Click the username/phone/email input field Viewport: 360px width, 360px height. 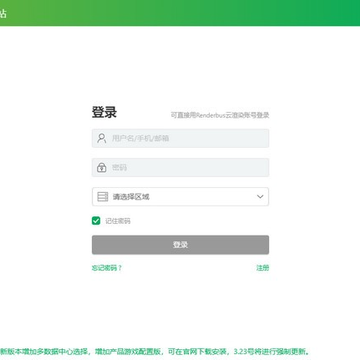[180, 138]
